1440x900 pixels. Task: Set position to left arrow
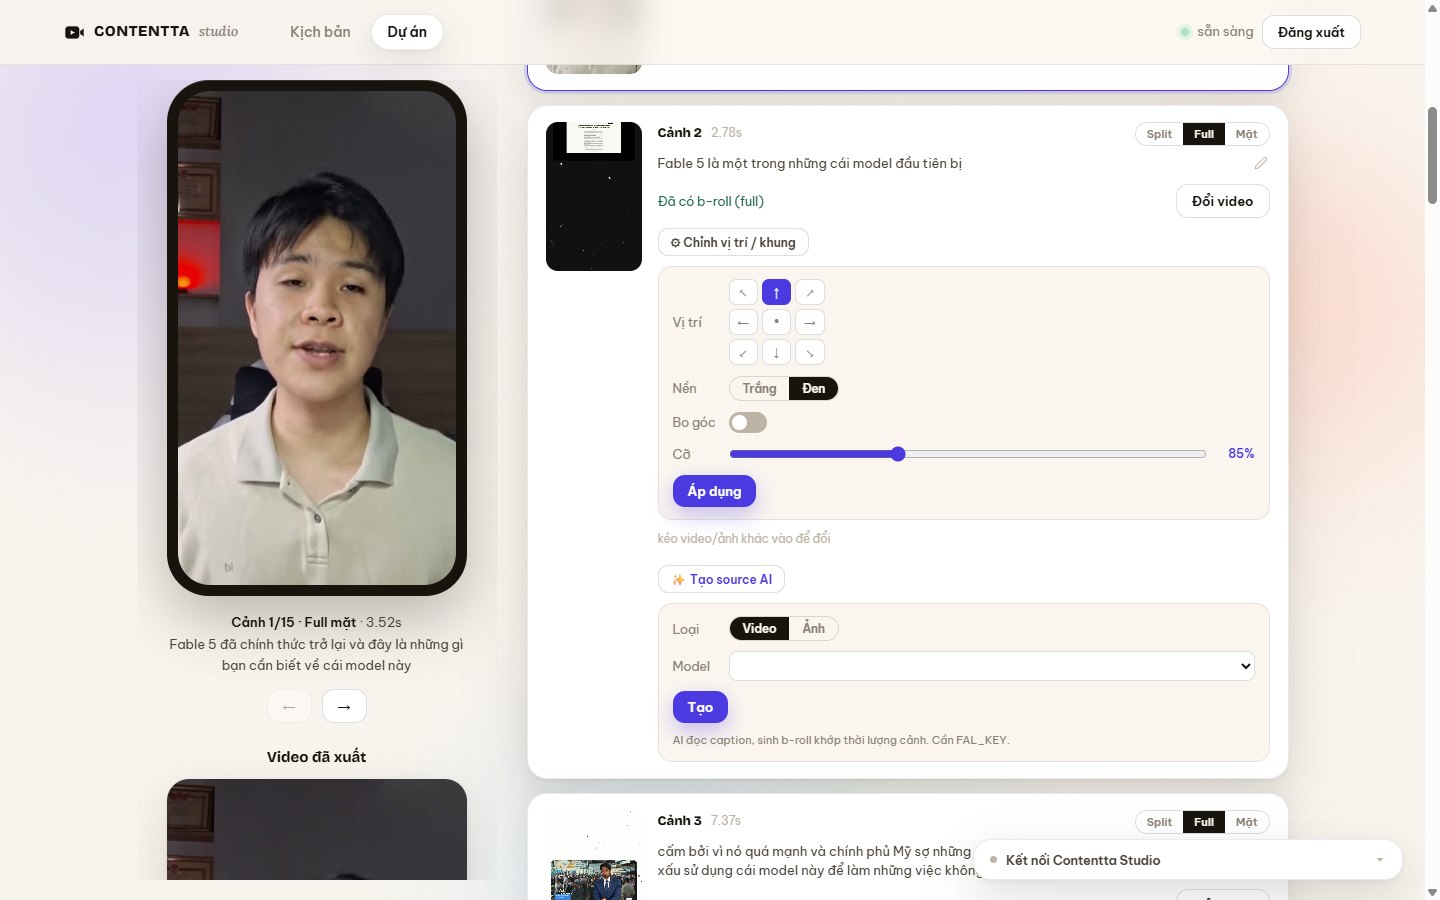[743, 322]
